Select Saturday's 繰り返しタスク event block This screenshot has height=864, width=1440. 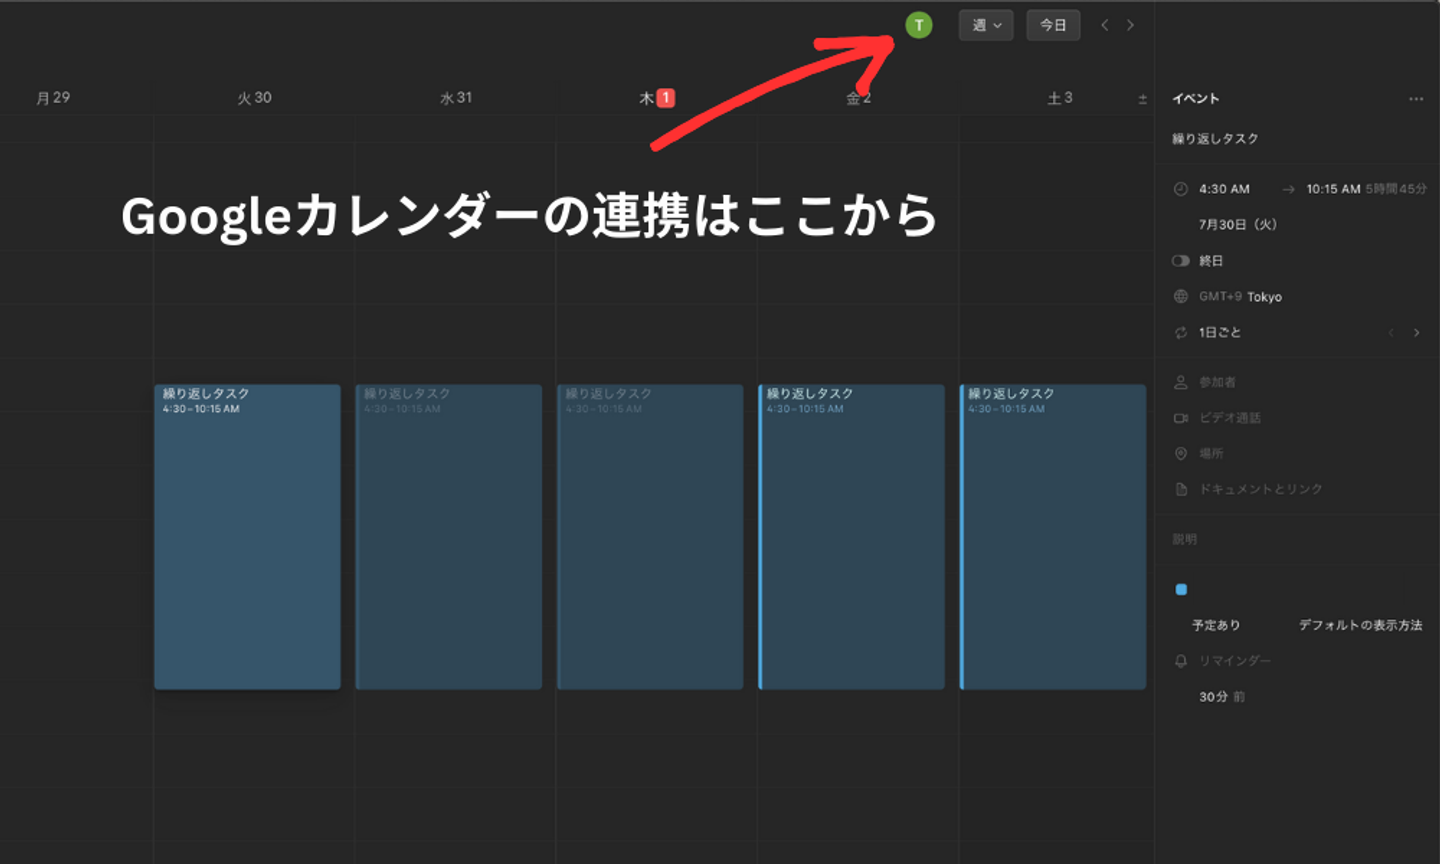(1053, 537)
